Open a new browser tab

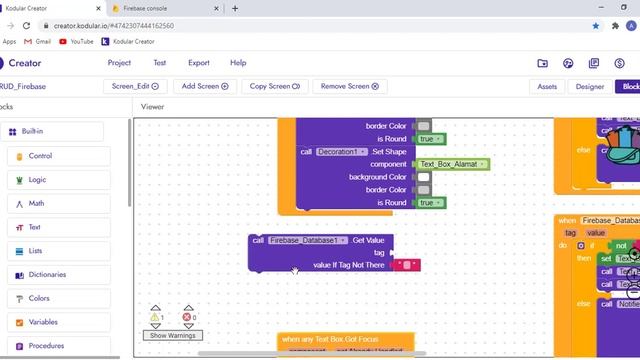[235, 8]
